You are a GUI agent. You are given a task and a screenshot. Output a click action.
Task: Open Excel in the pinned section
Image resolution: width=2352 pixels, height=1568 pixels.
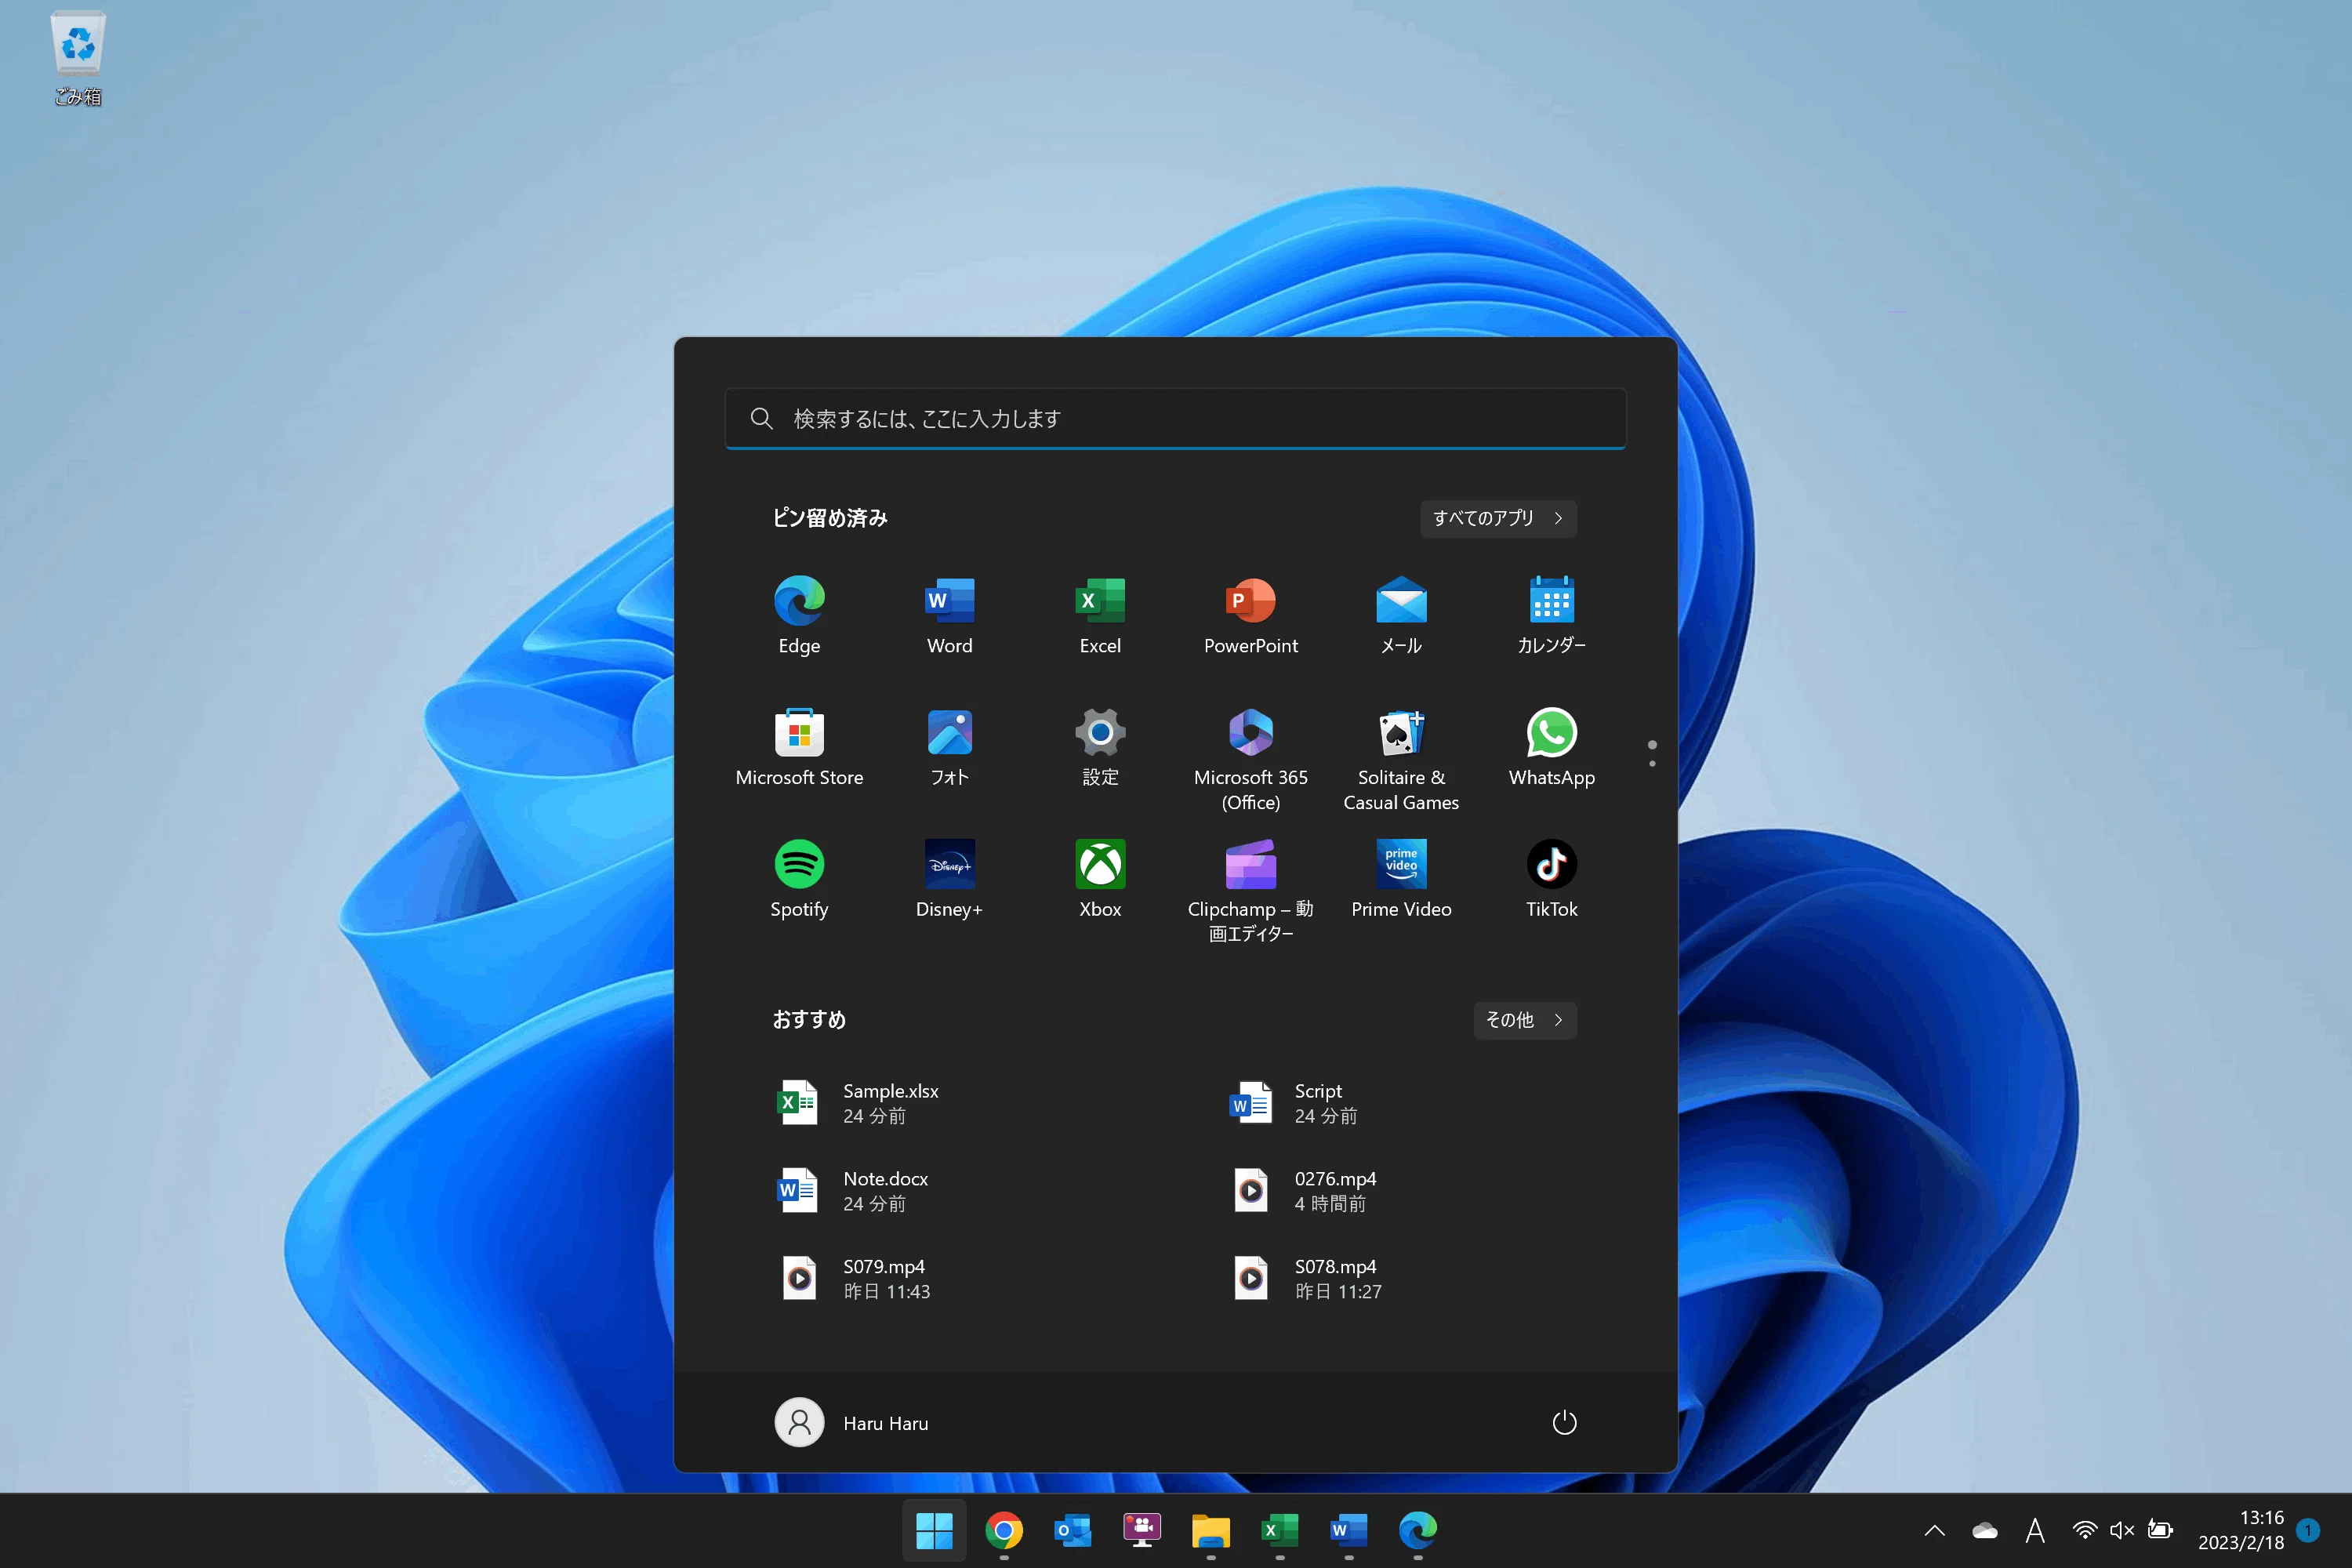pyautogui.click(x=1100, y=615)
